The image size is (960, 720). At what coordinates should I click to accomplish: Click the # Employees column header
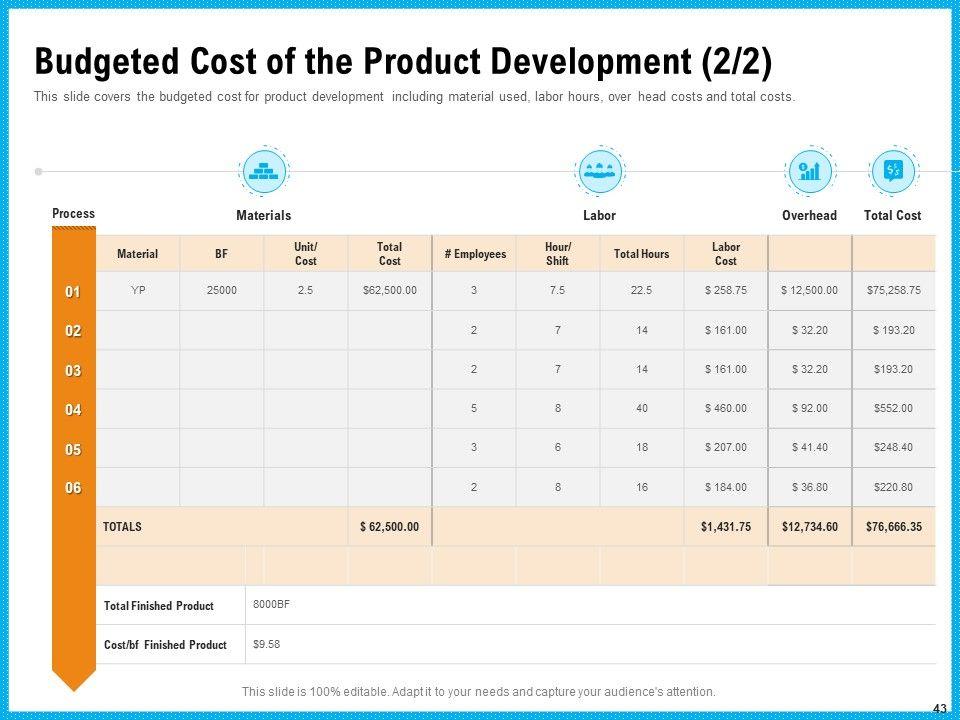pyautogui.click(x=475, y=254)
